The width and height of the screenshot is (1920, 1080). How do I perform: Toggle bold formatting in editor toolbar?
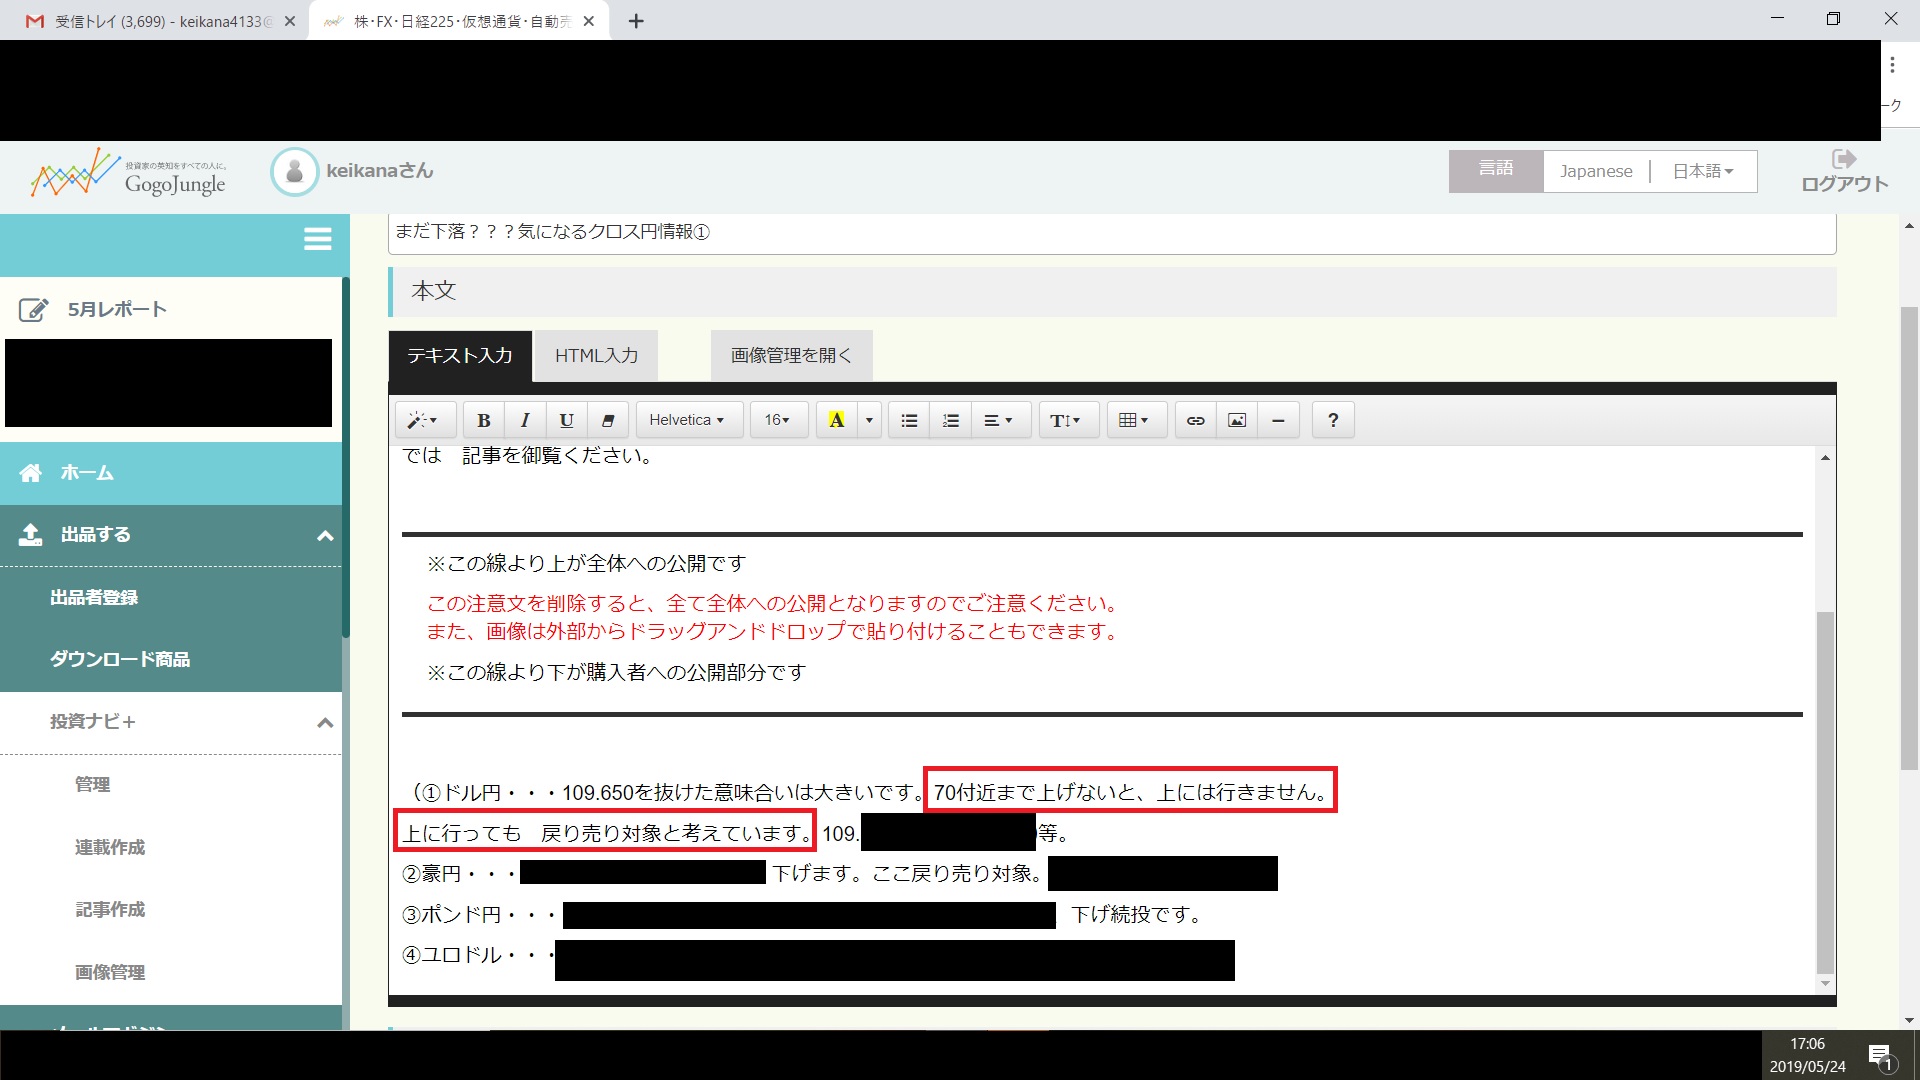click(484, 420)
